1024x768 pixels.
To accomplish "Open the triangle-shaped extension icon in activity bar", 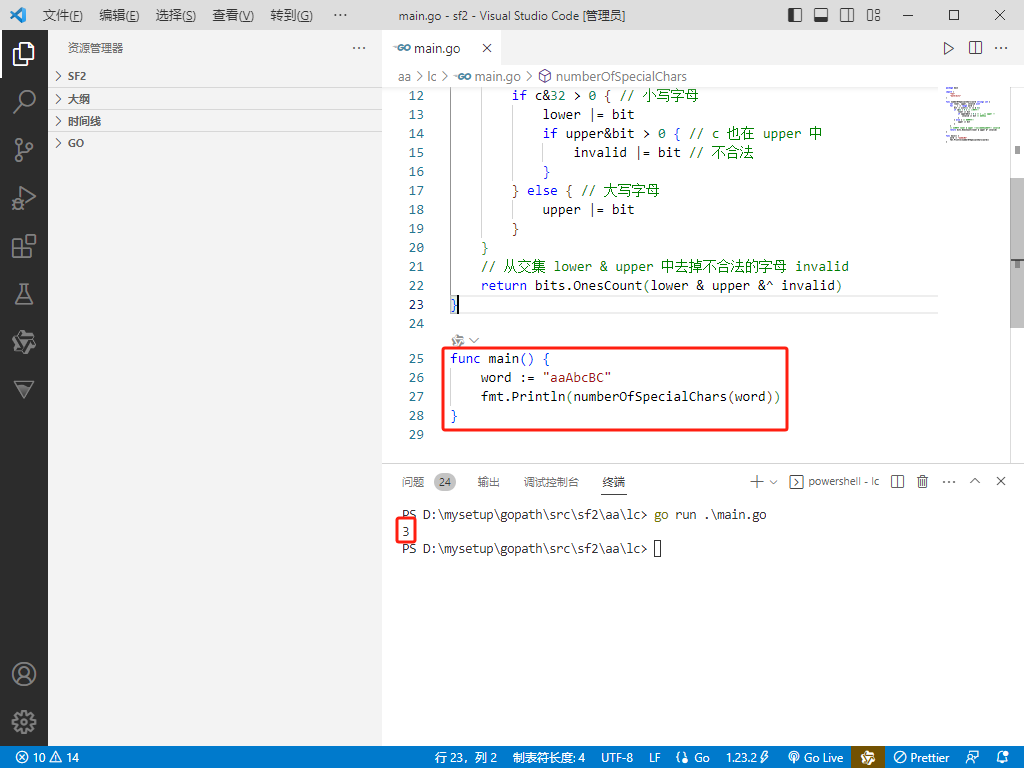I will click(x=24, y=390).
